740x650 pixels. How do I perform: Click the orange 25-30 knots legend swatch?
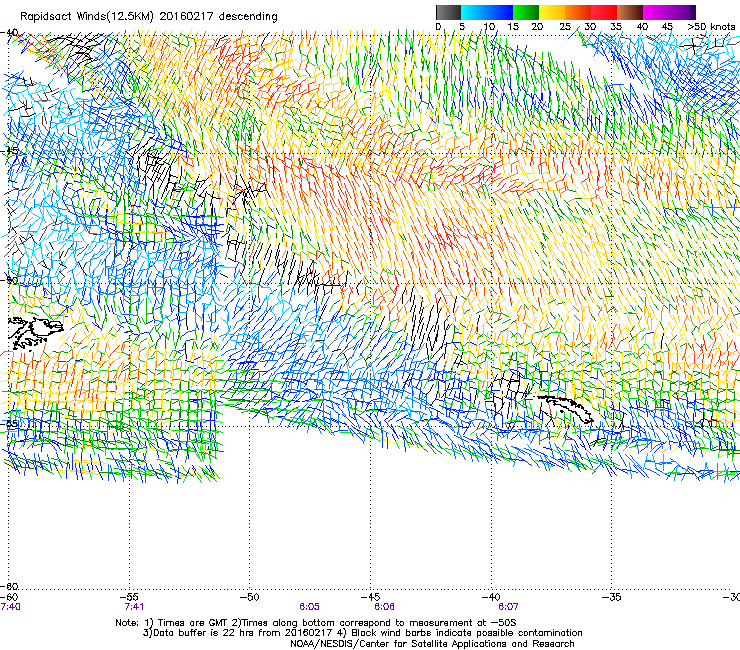[578, 12]
